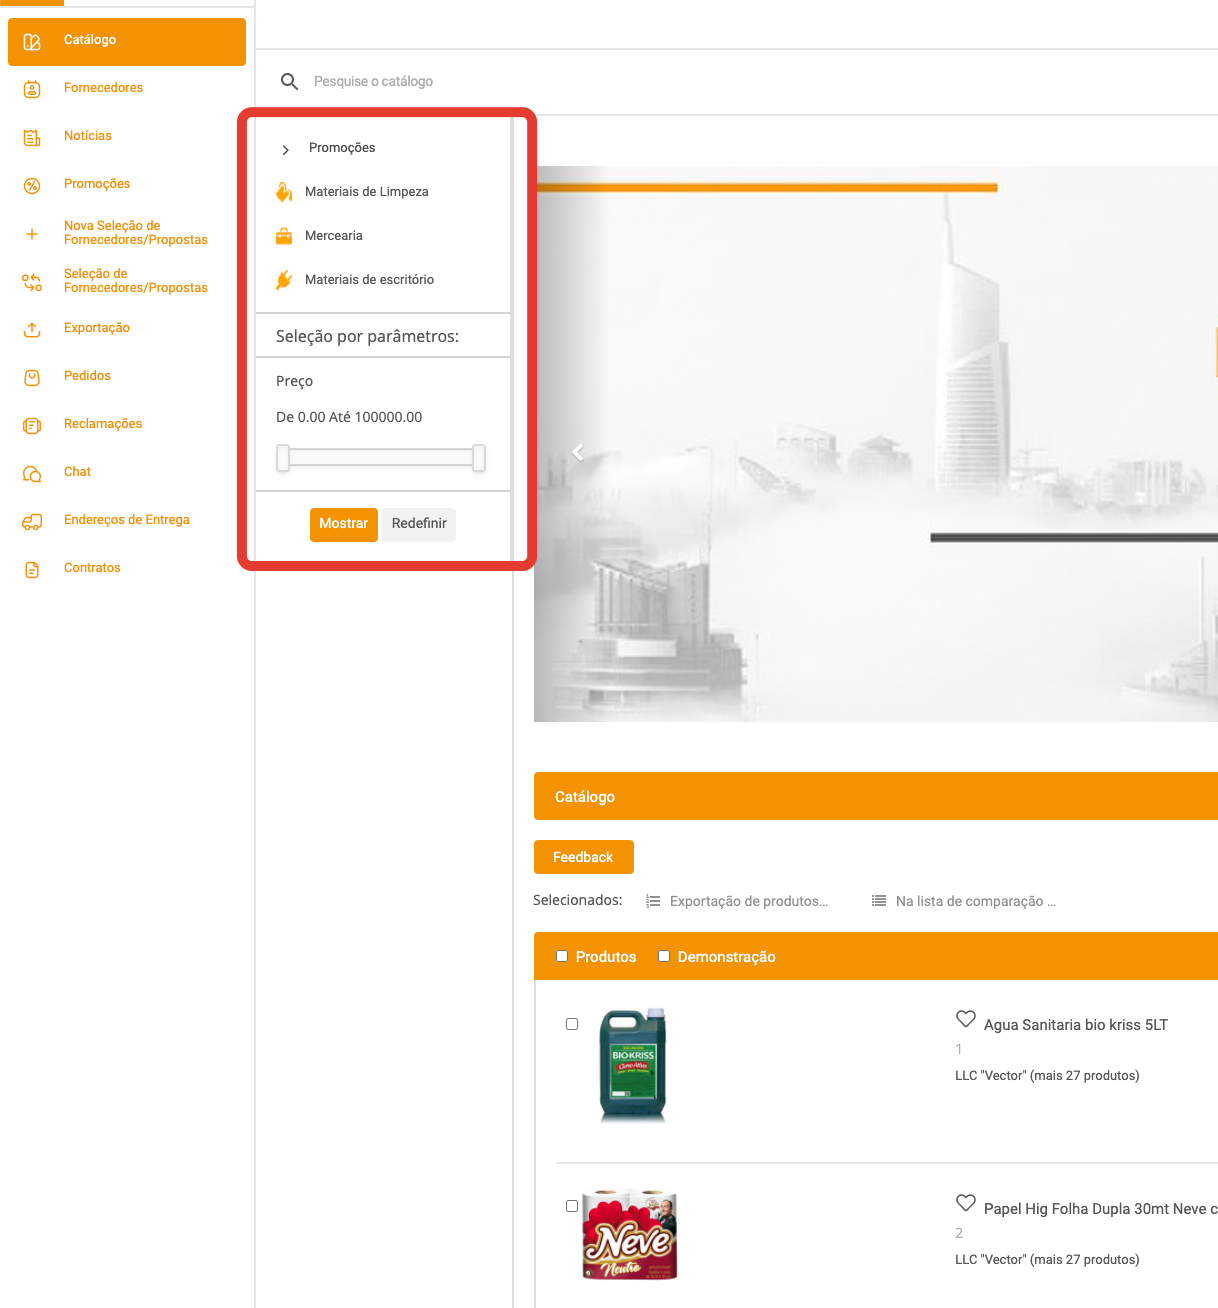The width and height of the screenshot is (1218, 1308).
Task: Click the search magnifier icon
Action: tap(289, 81)
